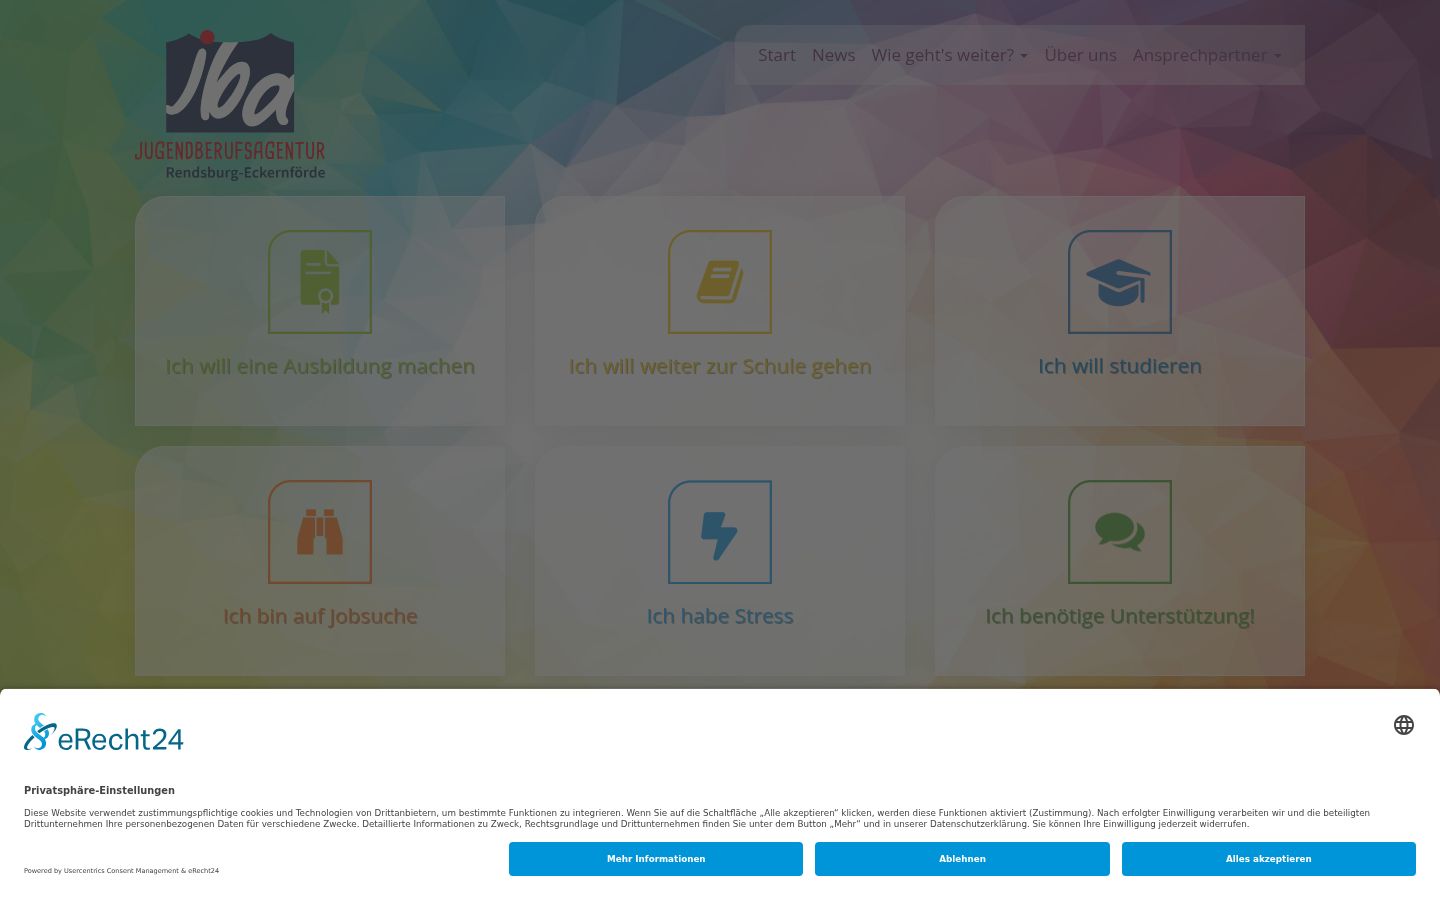
Task: Click the jba Jugendberufsagentur logo
Action: tap(231, 105)
